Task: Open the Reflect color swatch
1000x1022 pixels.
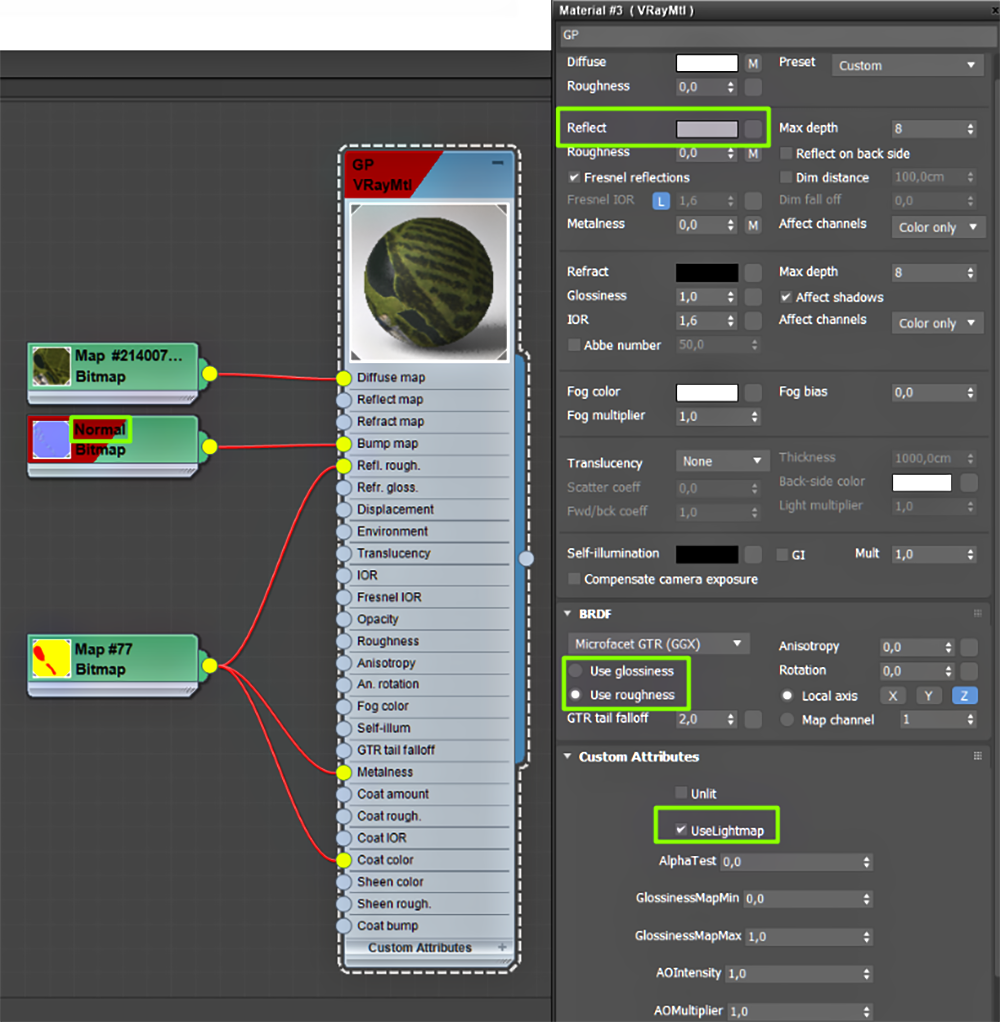Action: [x=707, y=128]
